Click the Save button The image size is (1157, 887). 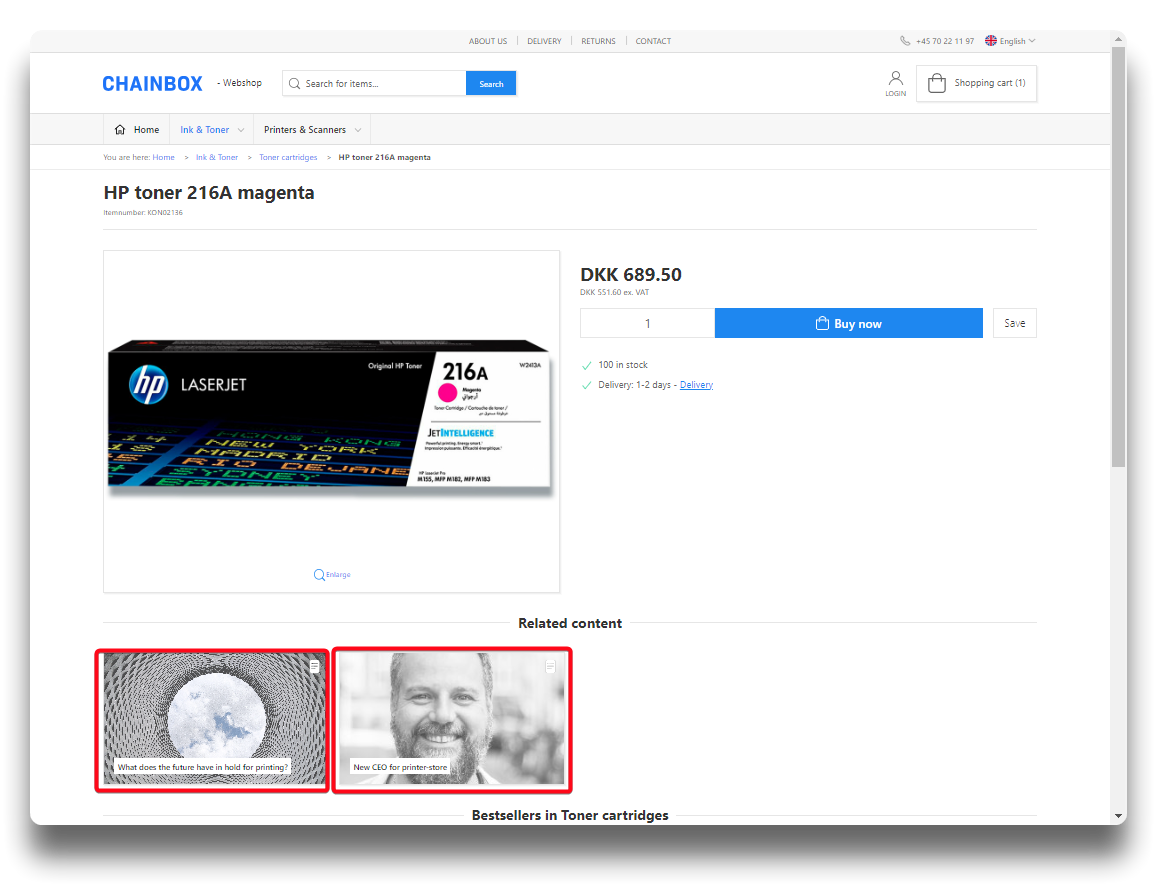click(1015, 323)
